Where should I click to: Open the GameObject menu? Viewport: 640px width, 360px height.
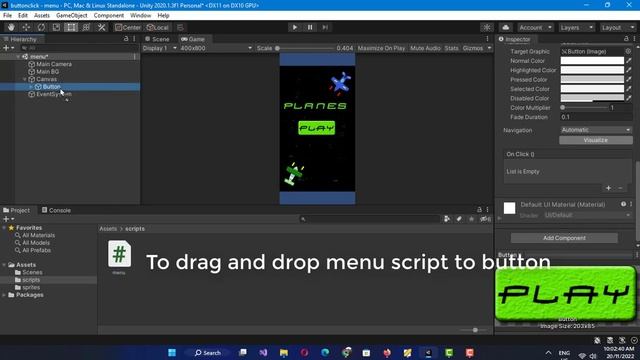[x=71, y=16]
